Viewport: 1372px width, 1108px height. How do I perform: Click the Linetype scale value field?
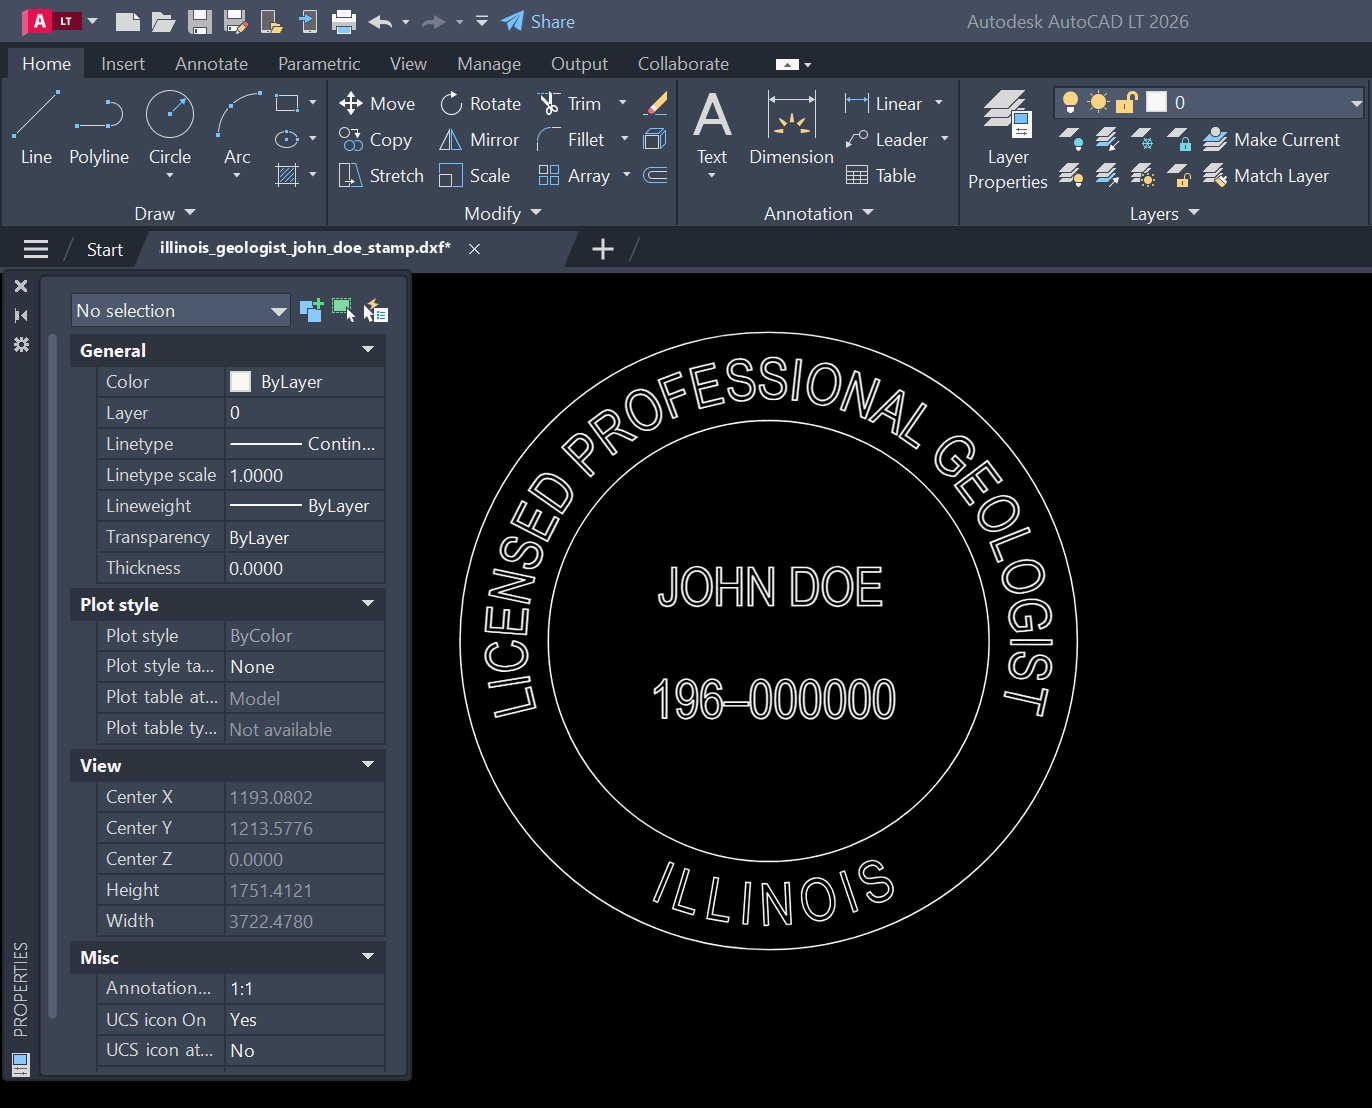[x=305, y=475]
